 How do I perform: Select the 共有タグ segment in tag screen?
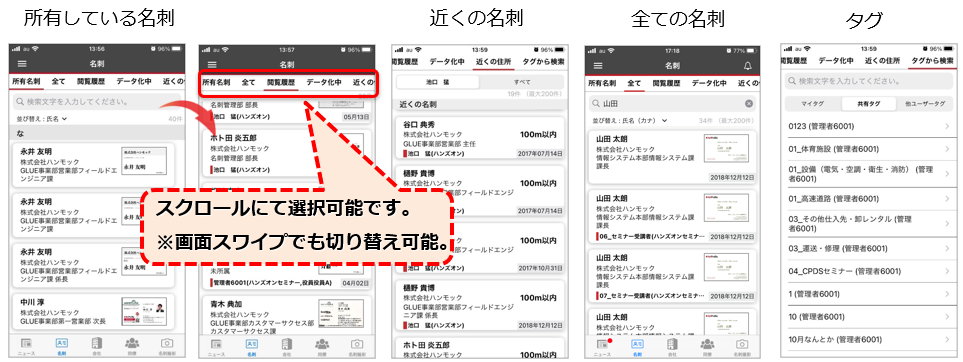pos(868,104)
